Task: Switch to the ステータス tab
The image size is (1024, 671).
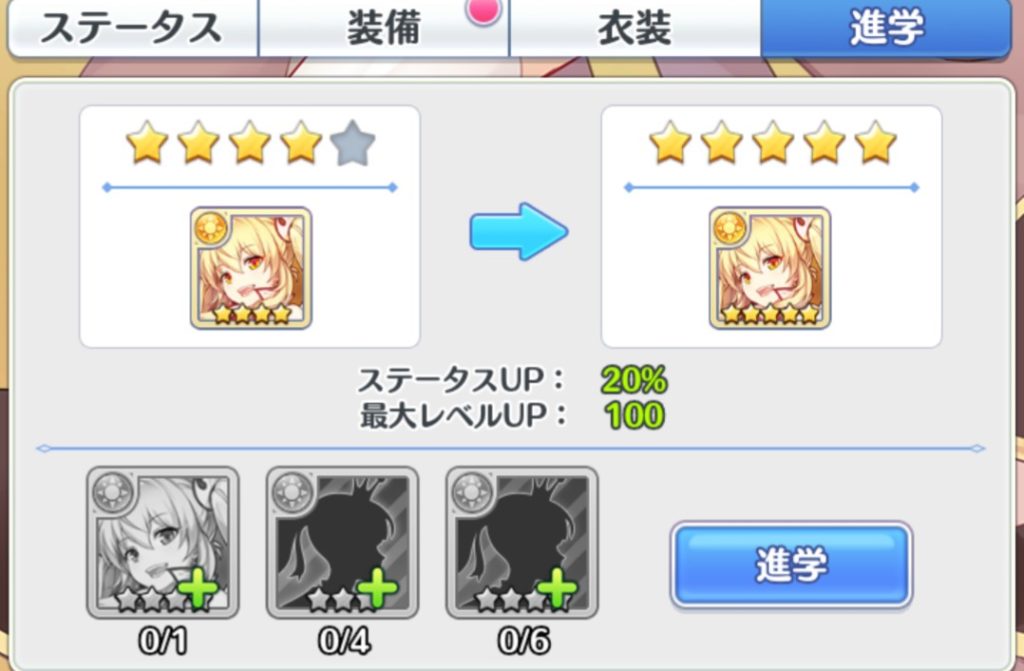Action: (133, 29)
